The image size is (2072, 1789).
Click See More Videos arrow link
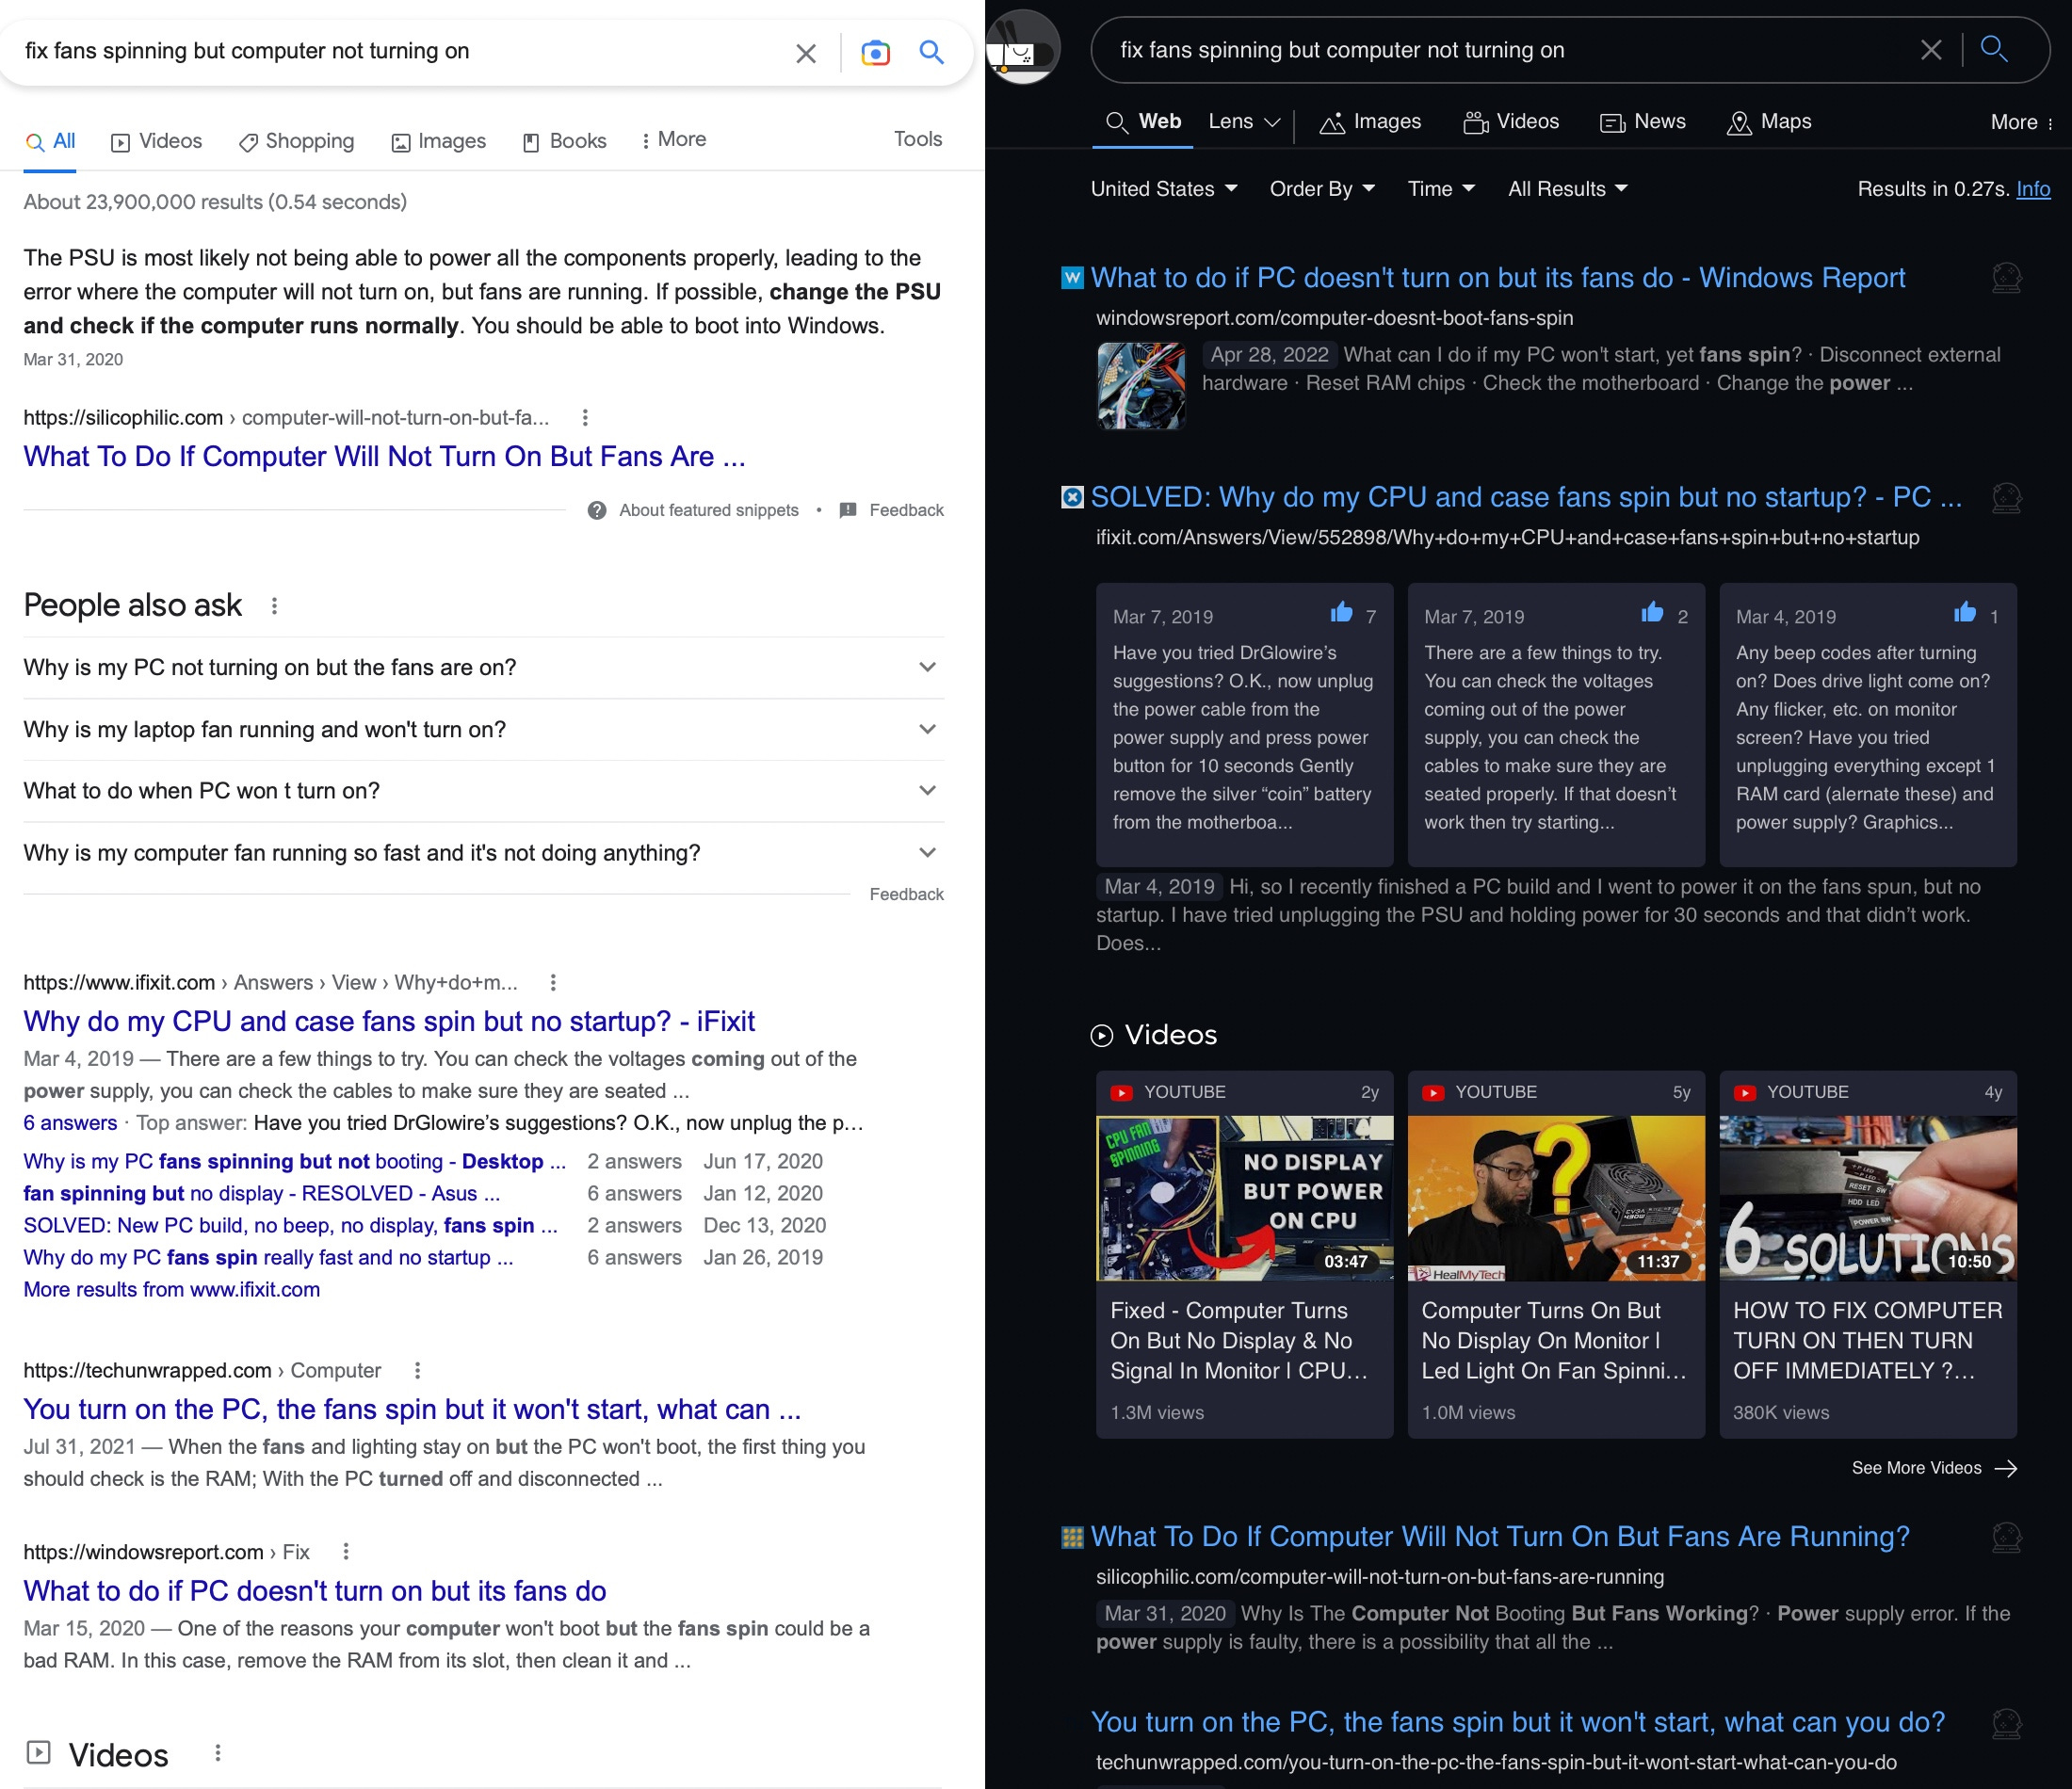click(x=1934, y=1468)
